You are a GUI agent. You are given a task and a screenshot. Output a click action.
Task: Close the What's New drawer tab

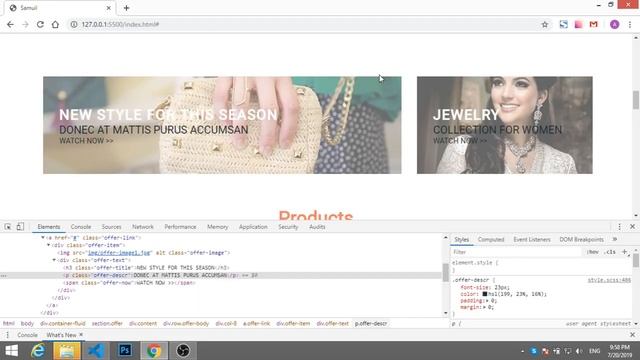click(81, 335)
